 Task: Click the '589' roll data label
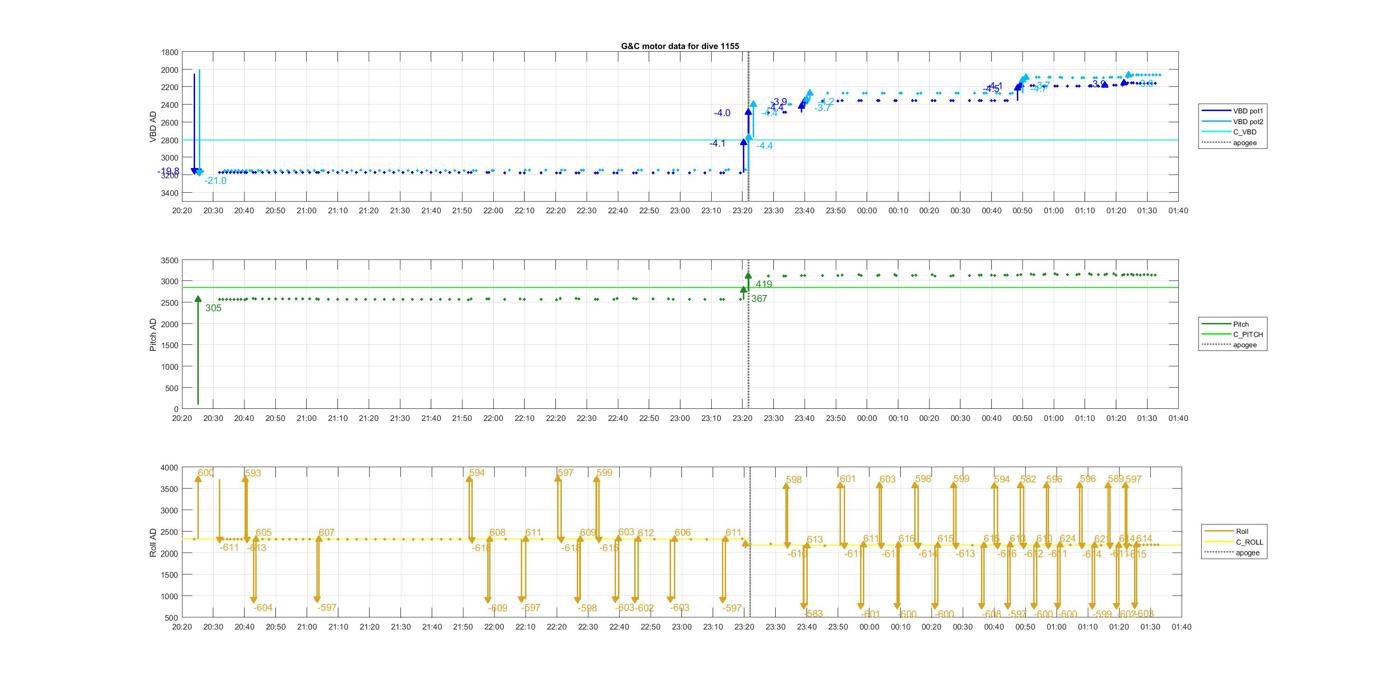point(1116,479)
